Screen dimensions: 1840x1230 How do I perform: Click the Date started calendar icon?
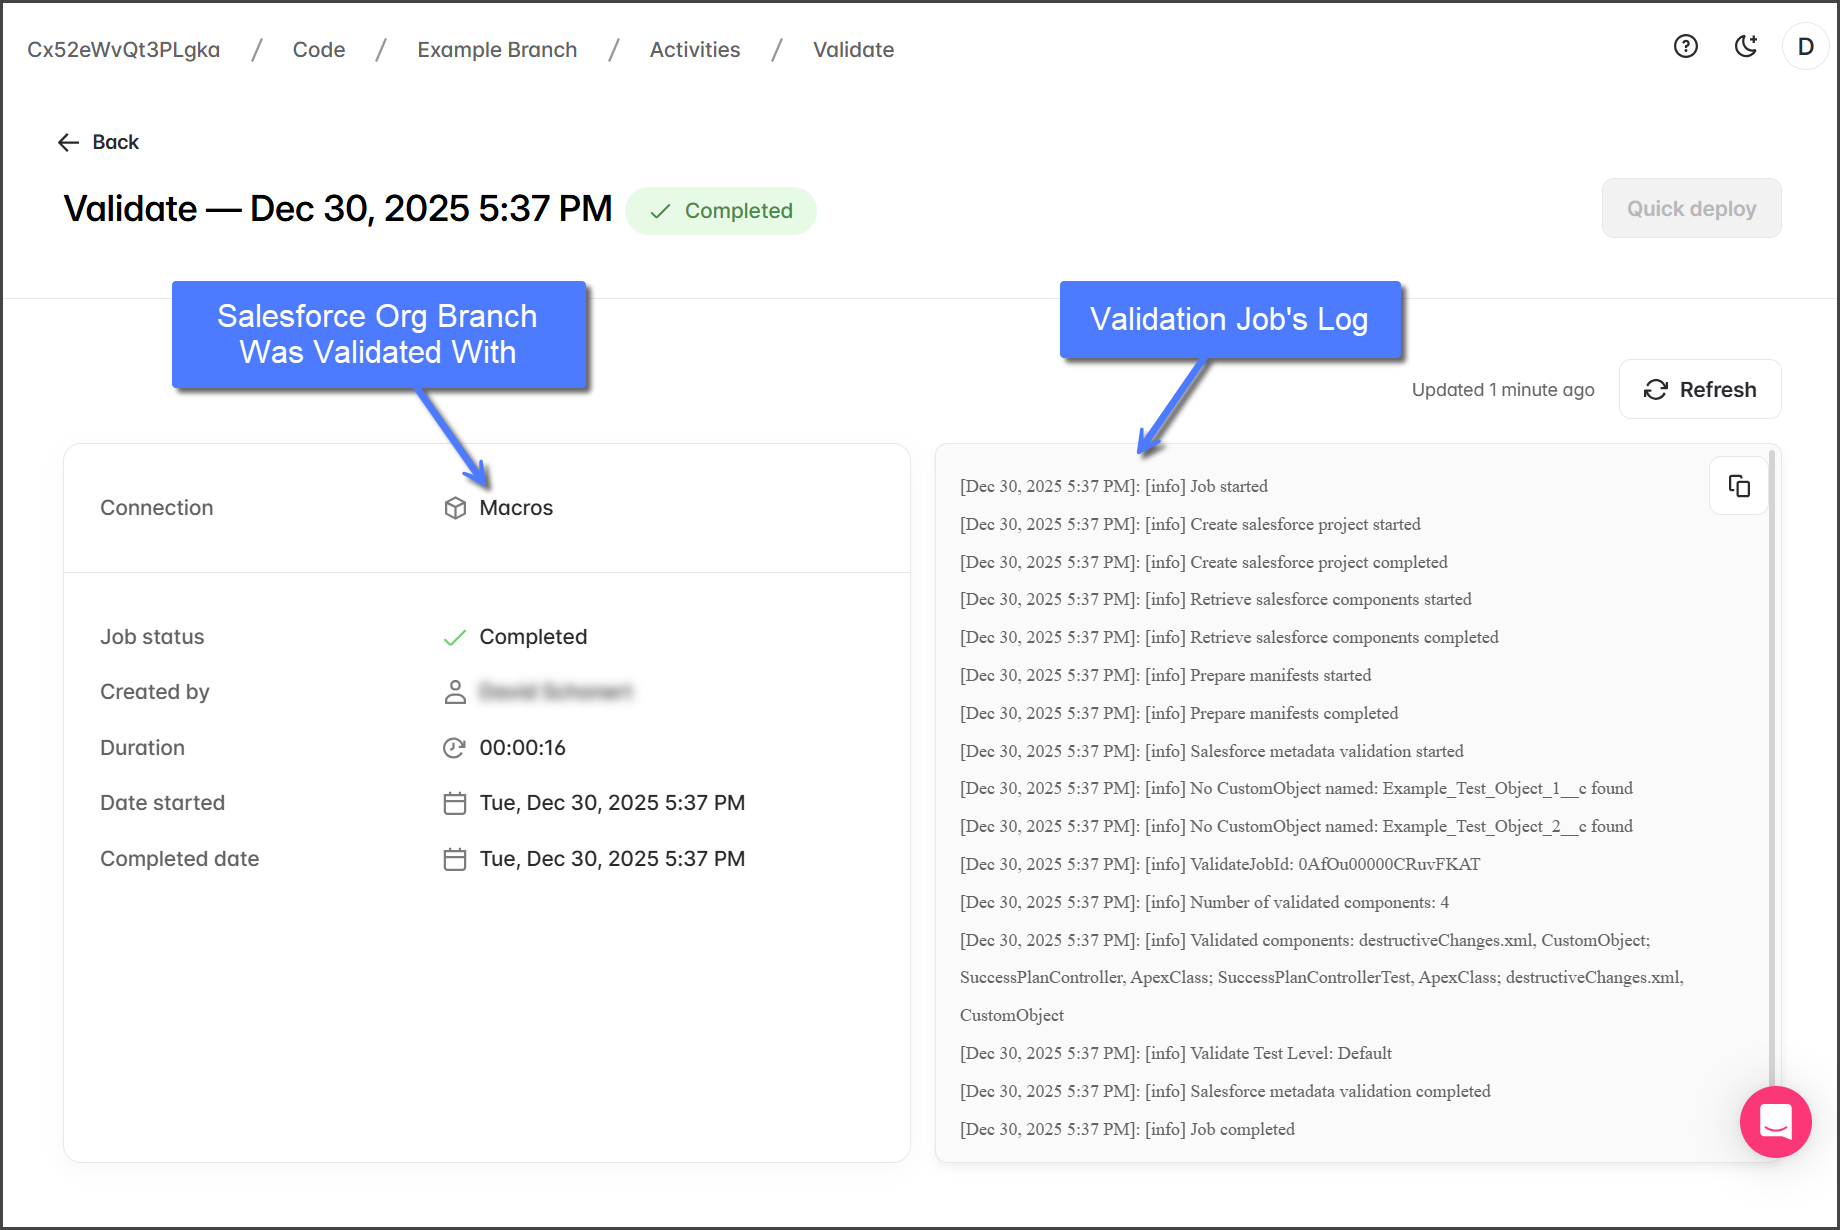click(x=455, y=803)
